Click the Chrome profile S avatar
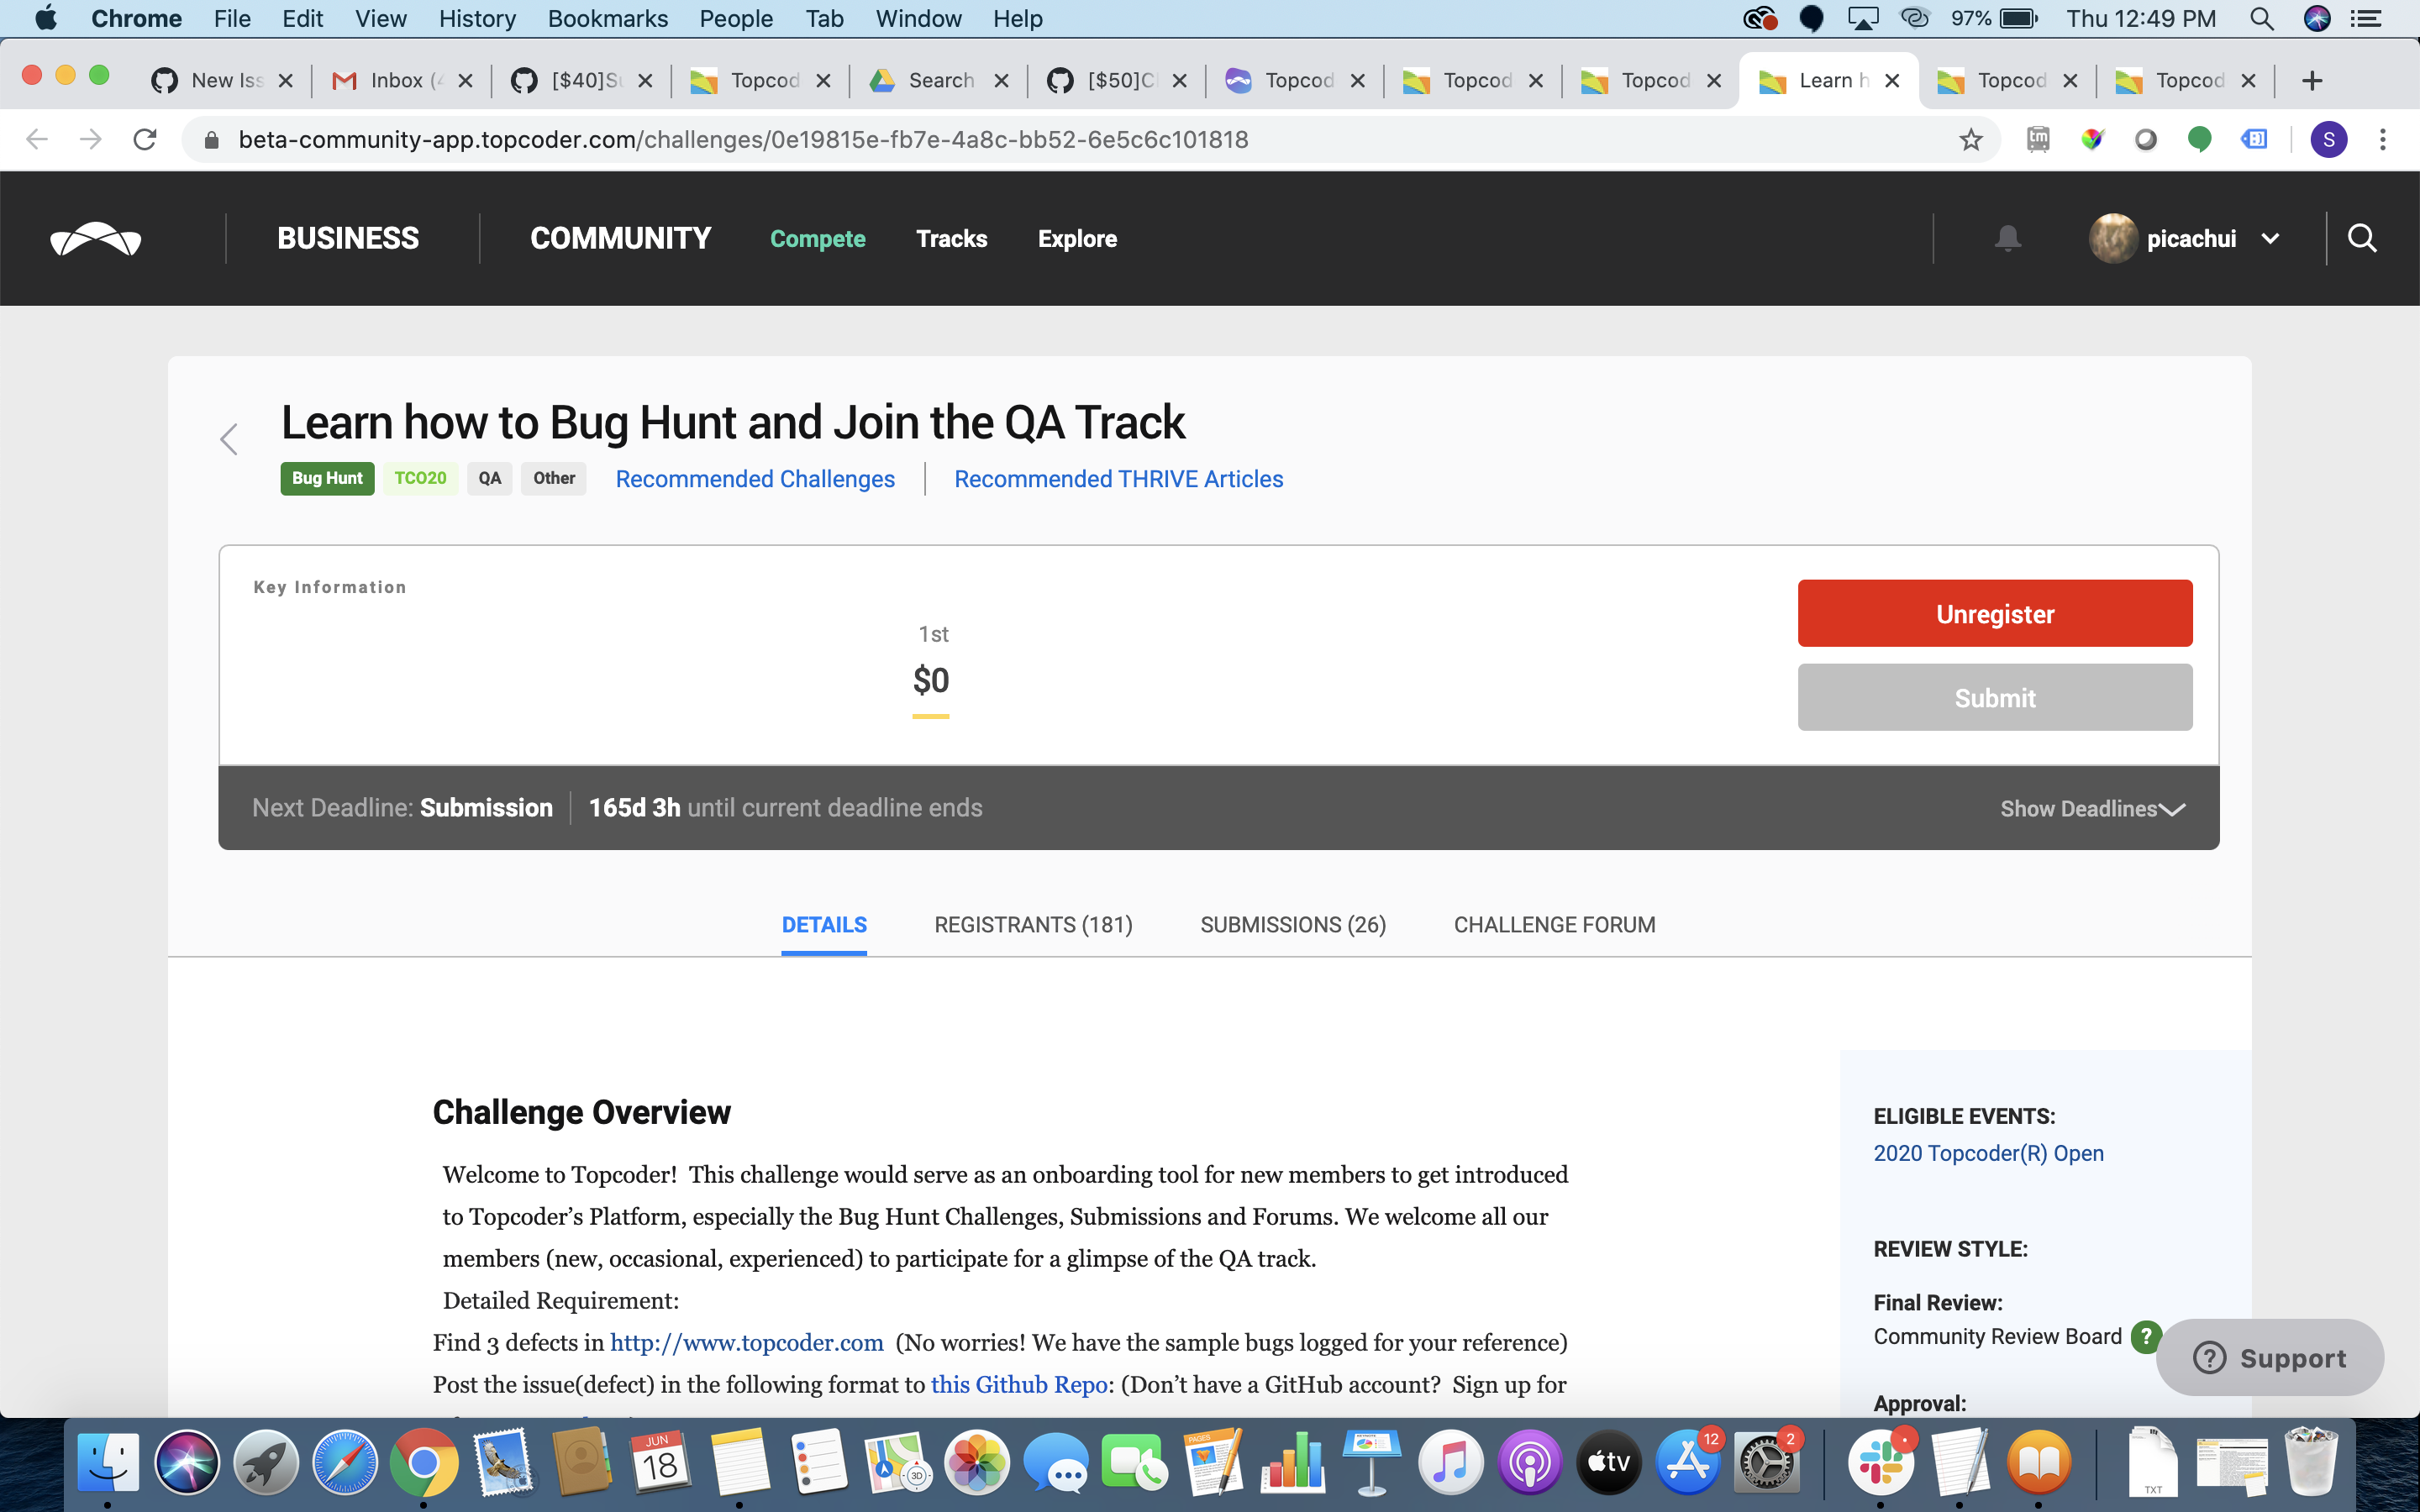This screenshot has height=1512, width=2420. point(2329,139)
